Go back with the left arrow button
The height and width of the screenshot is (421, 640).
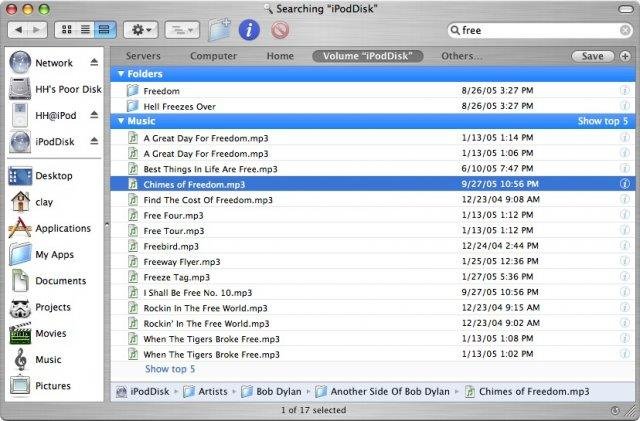coord(18,30)
